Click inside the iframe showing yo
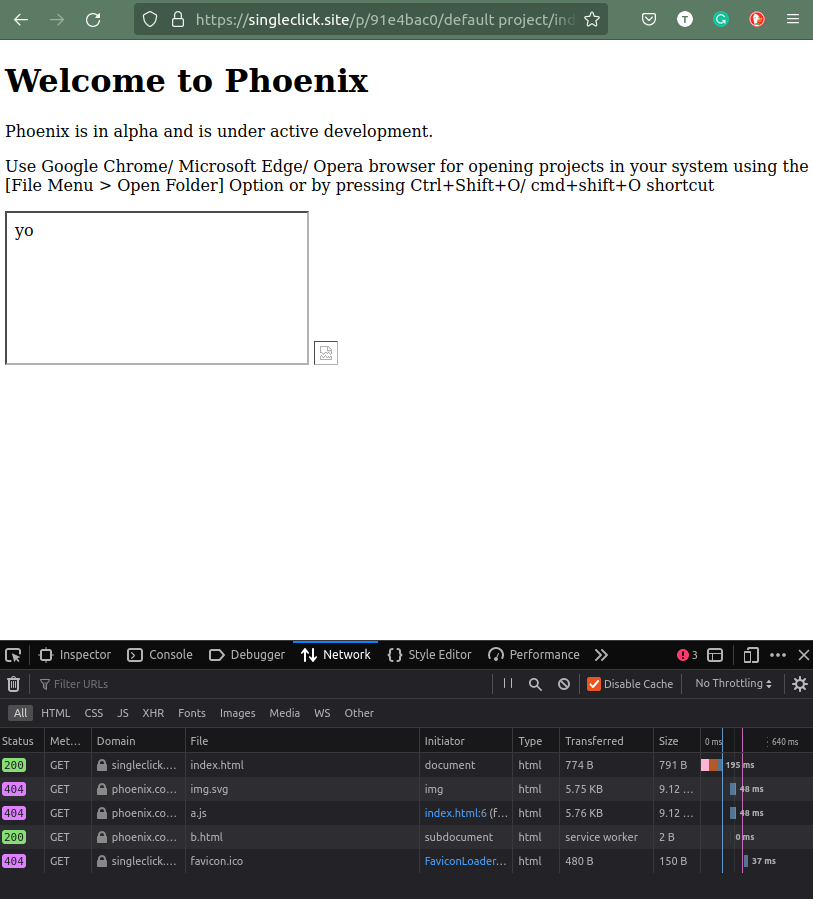 pos(157,288)
